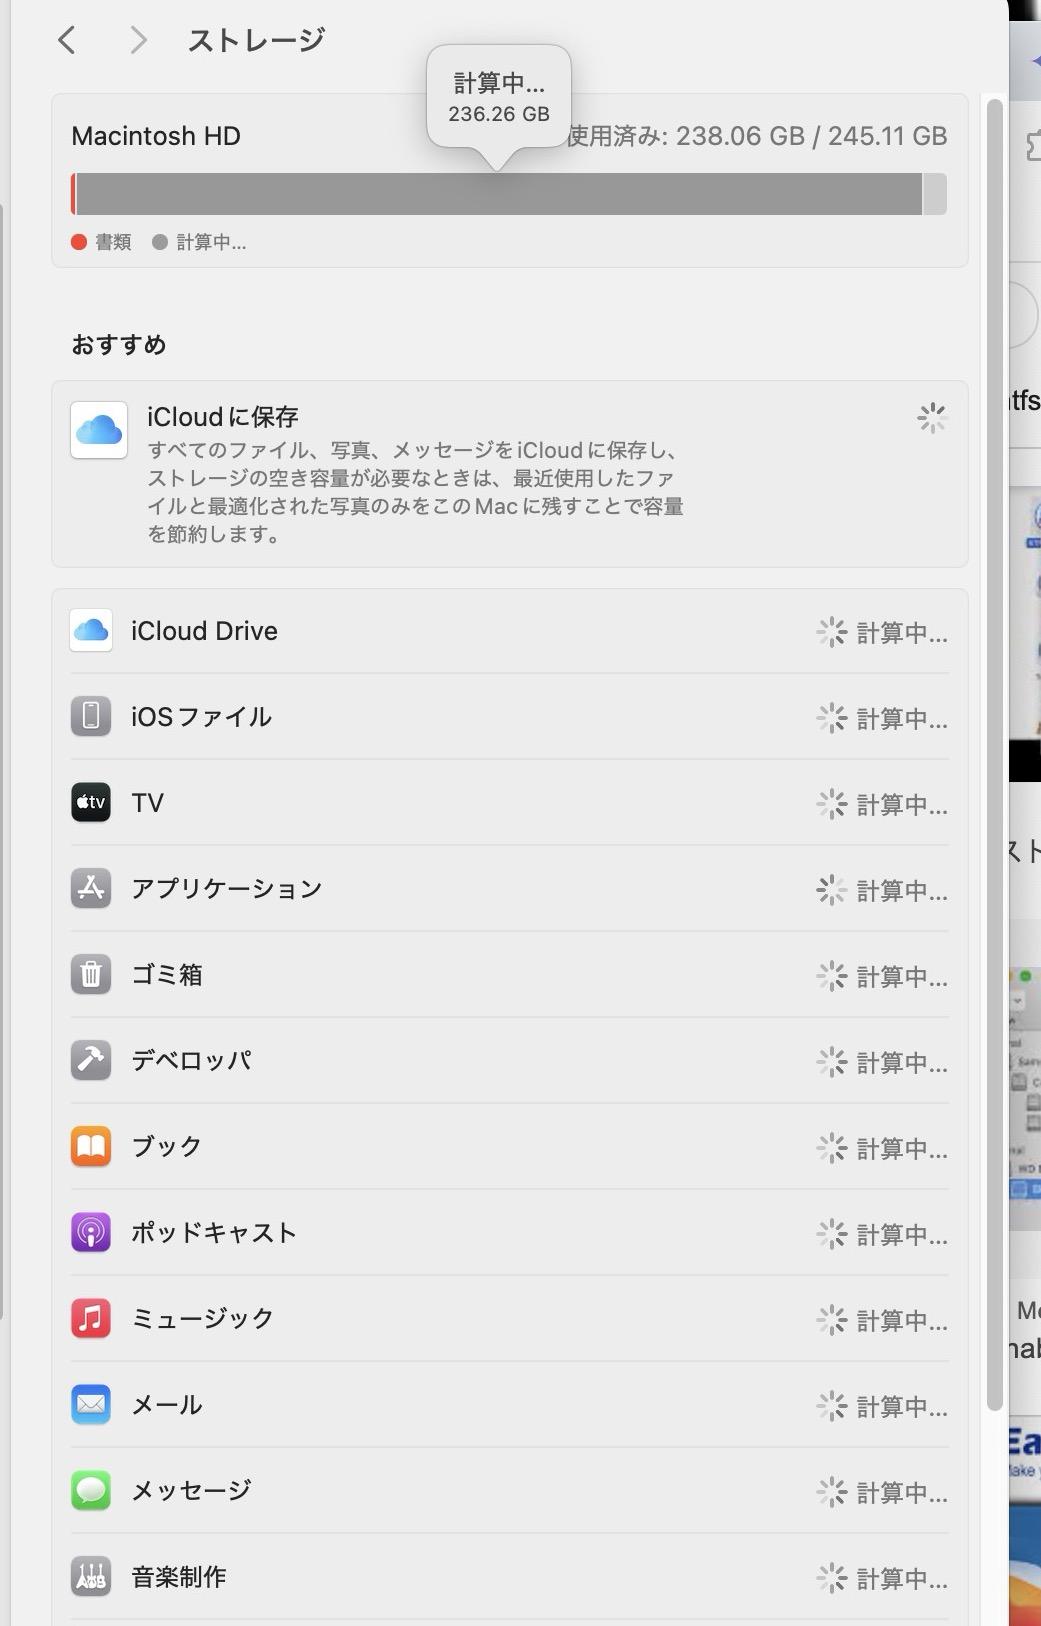The image size is (1041, 1626).
Task: Click spinner in the ポッドキャスト row
Action: point(831,1234)
